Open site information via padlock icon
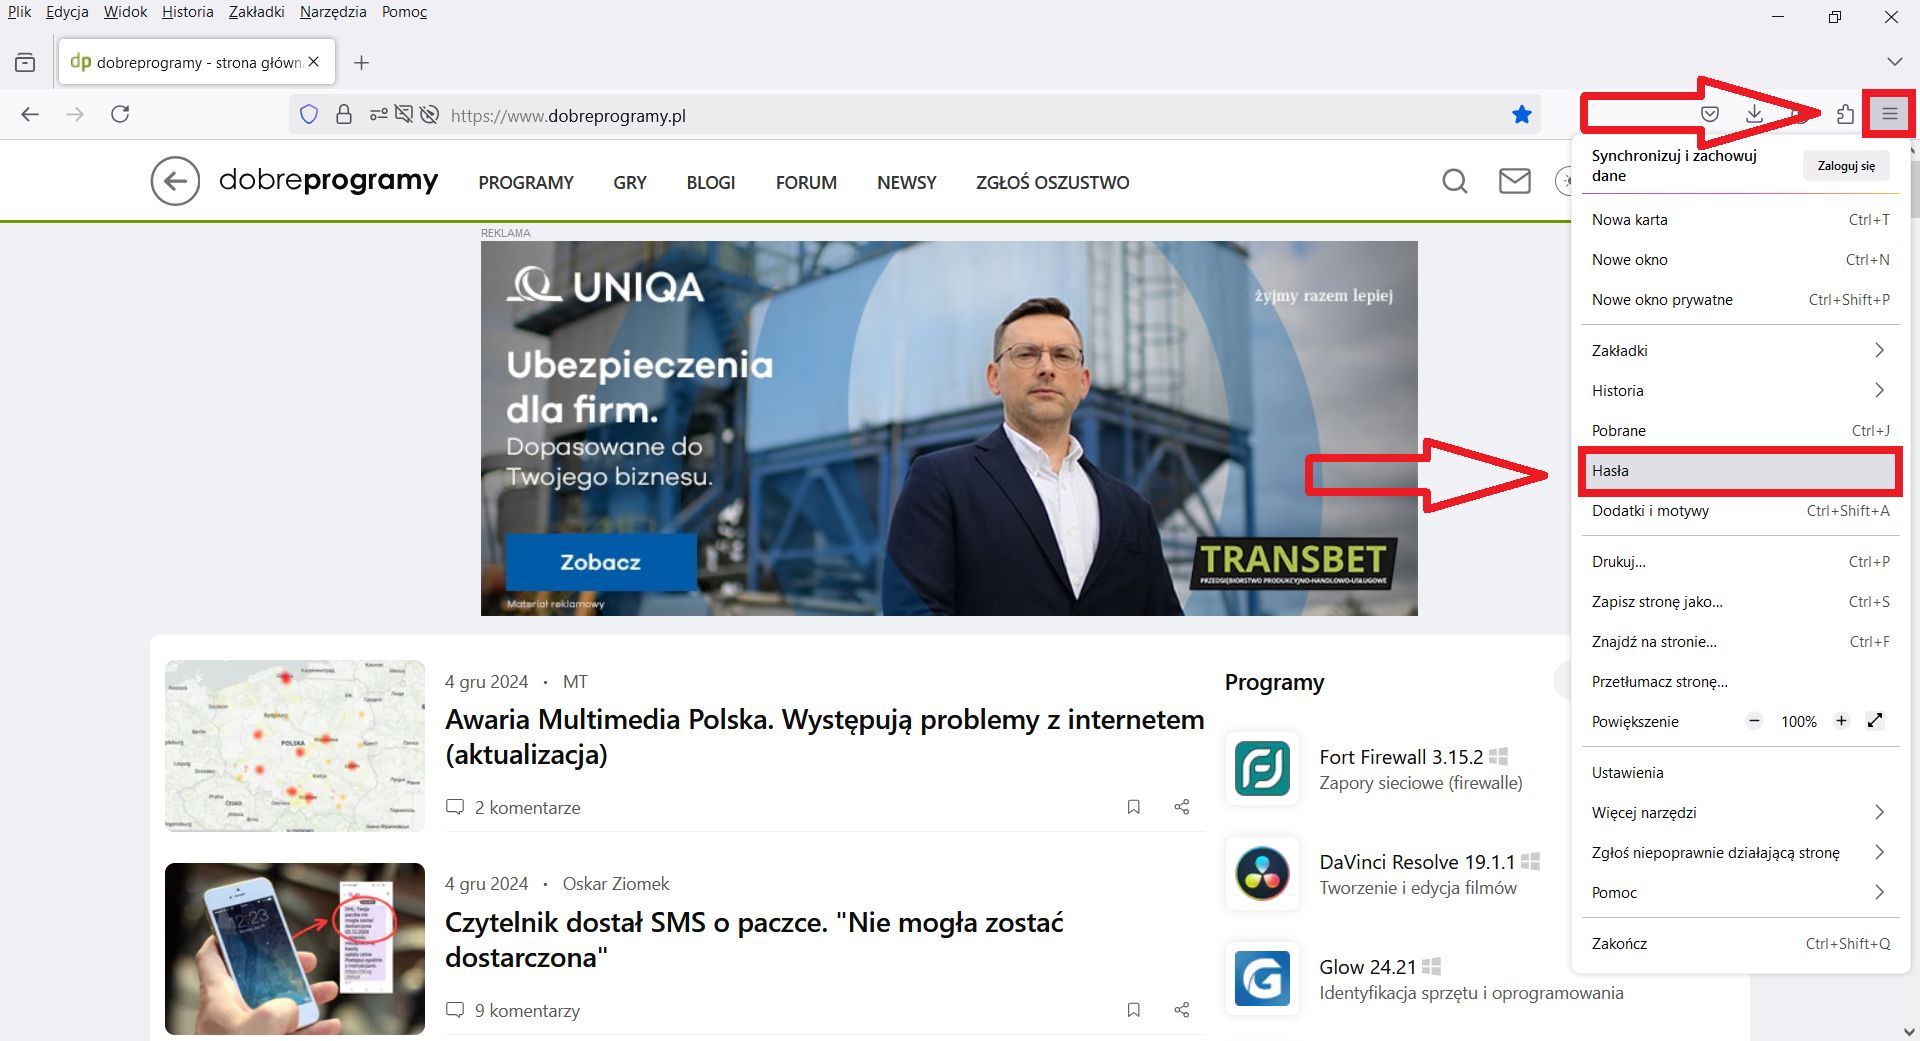 (x=344, y=114)
